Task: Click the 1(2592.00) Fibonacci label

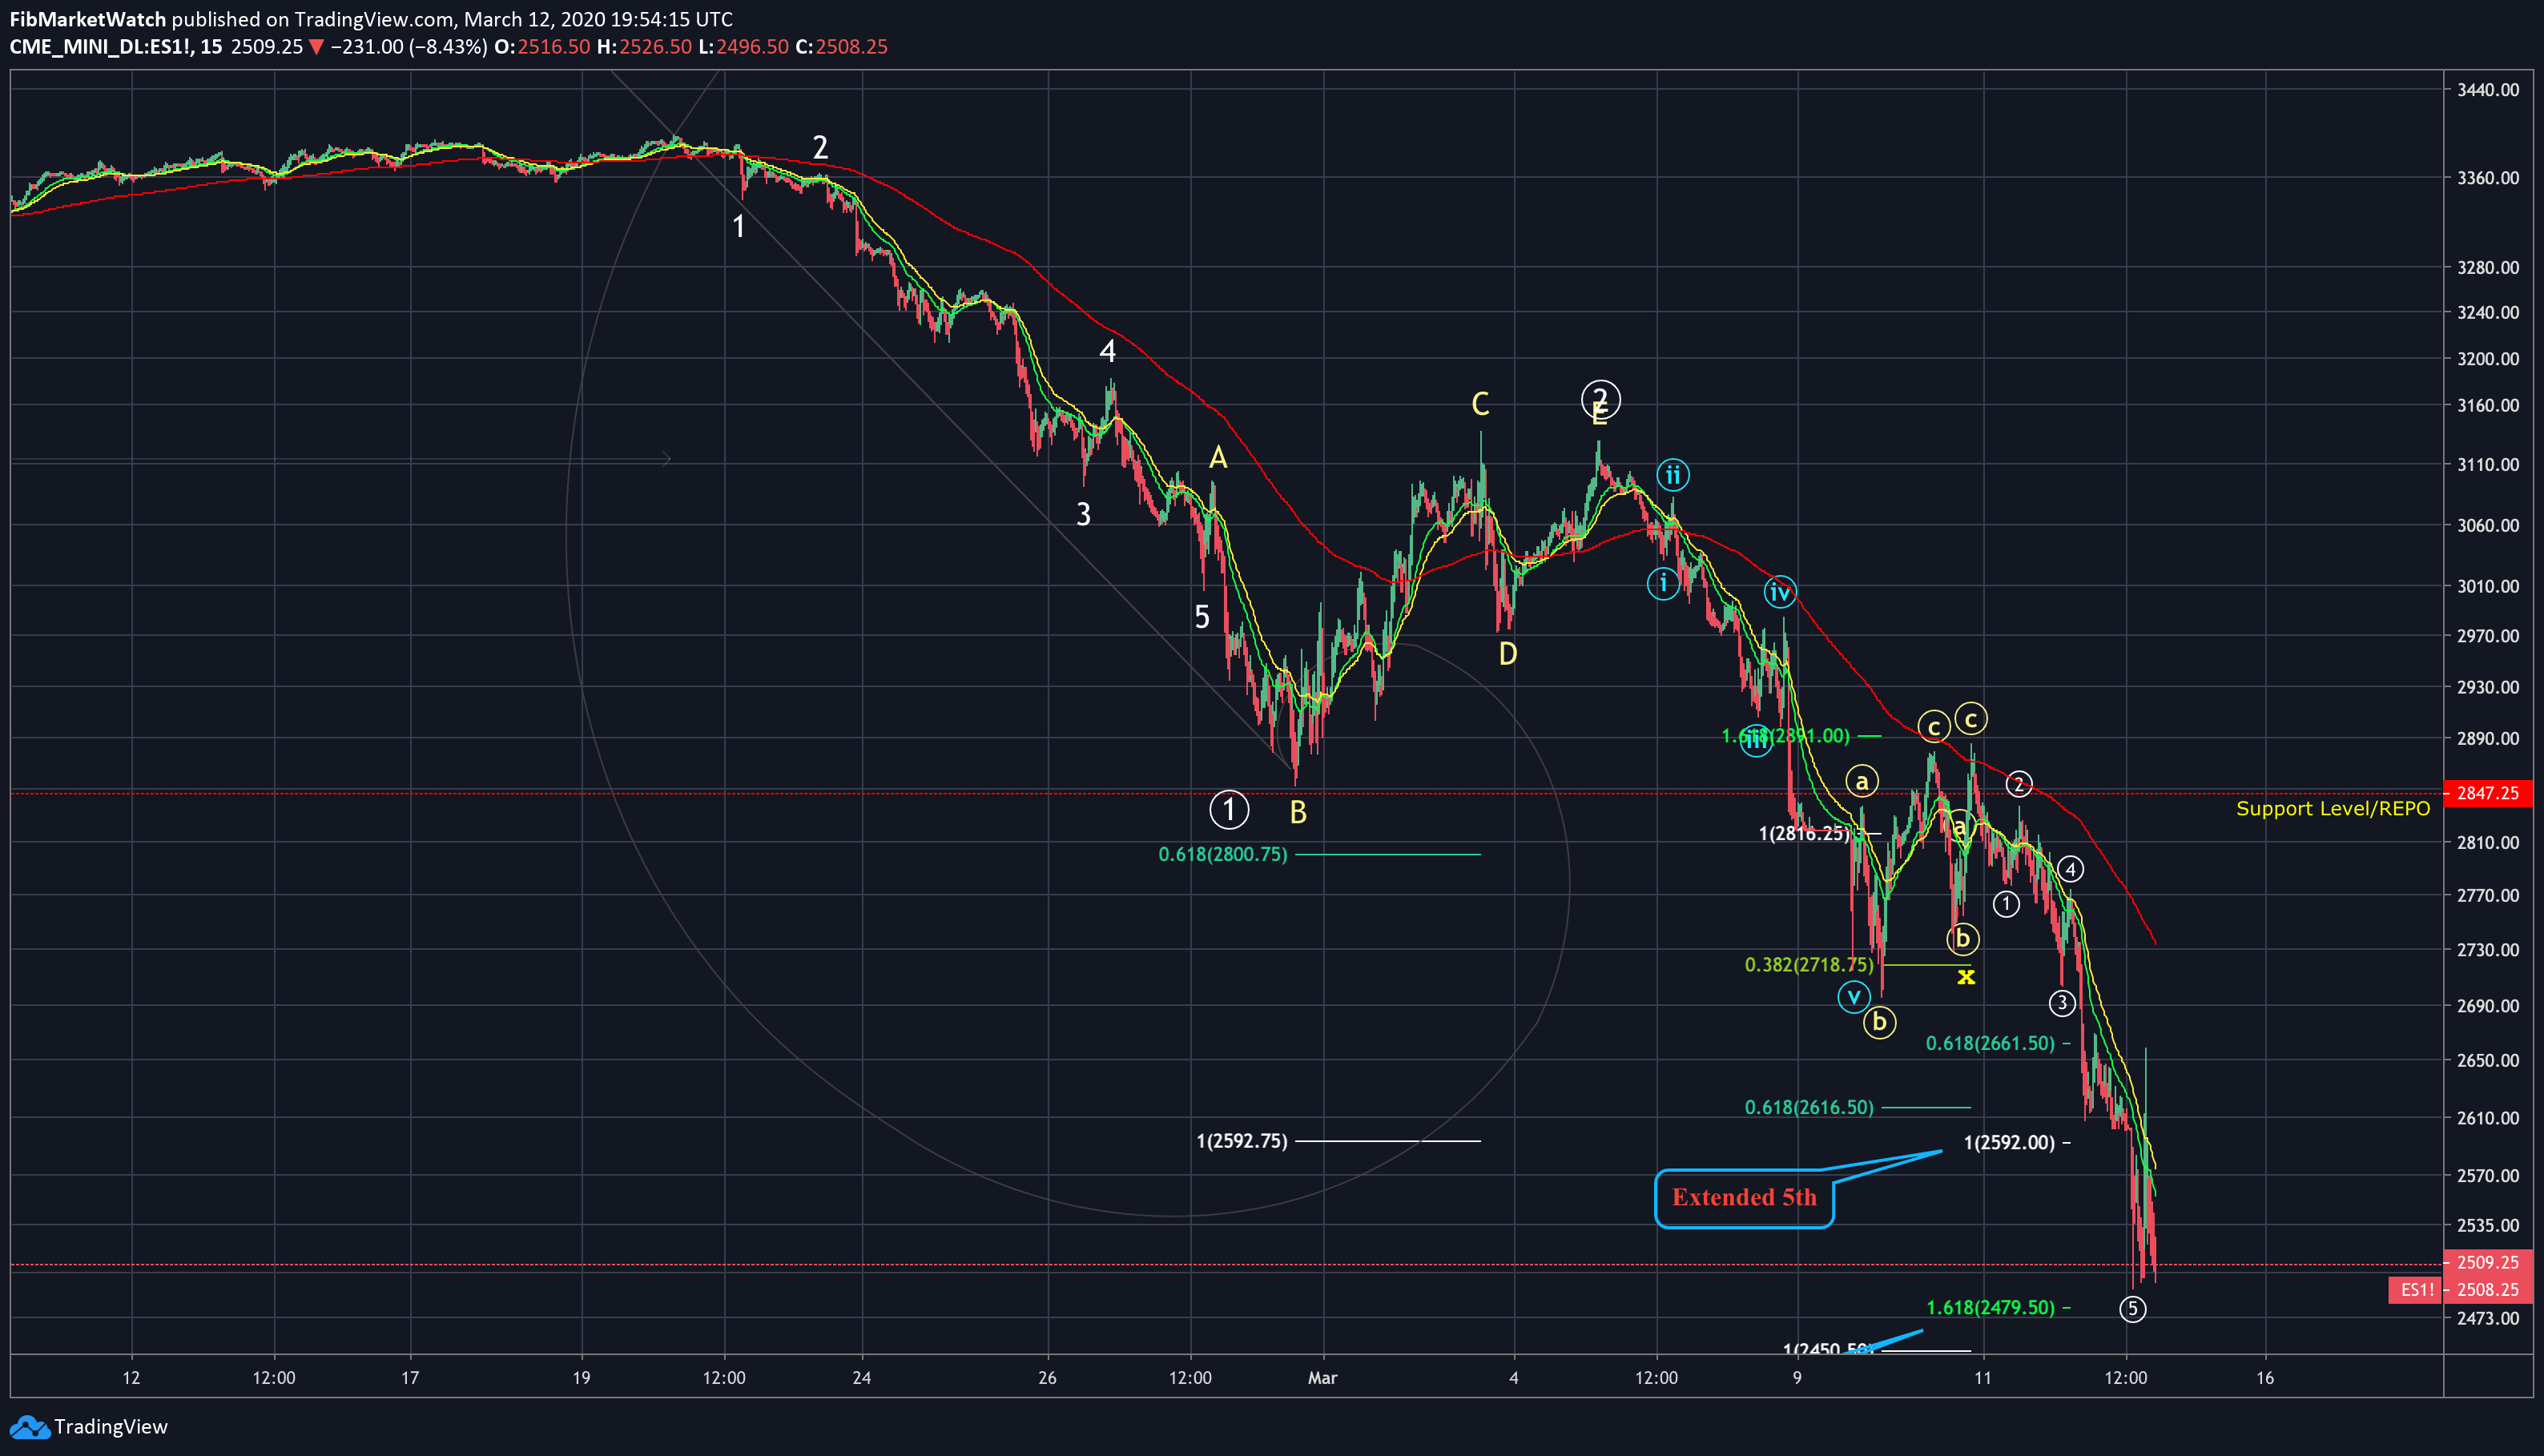Action: (x=2009, y=1142)
